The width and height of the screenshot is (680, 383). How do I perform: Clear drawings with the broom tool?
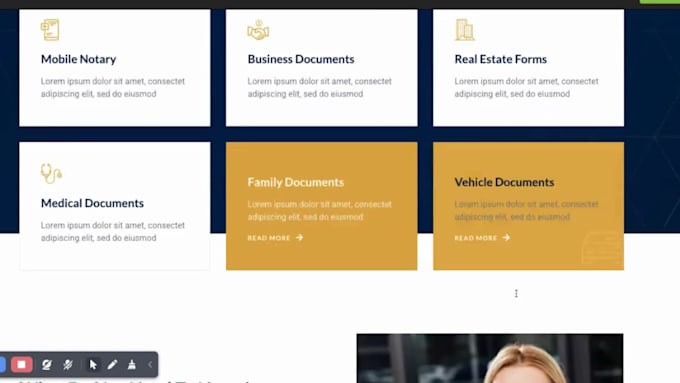(x=132, y=365)
